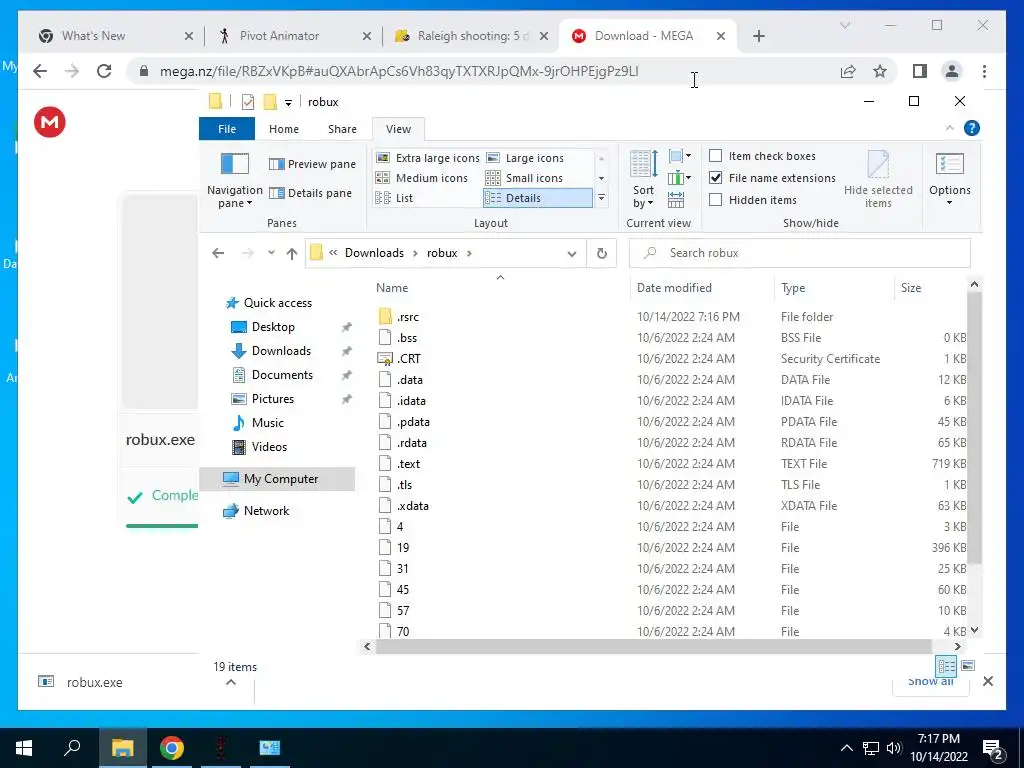The width and height of the screenshot is (1024, 768).
Task: Switch to the Home ribbon tab
Action: [283, 129]
